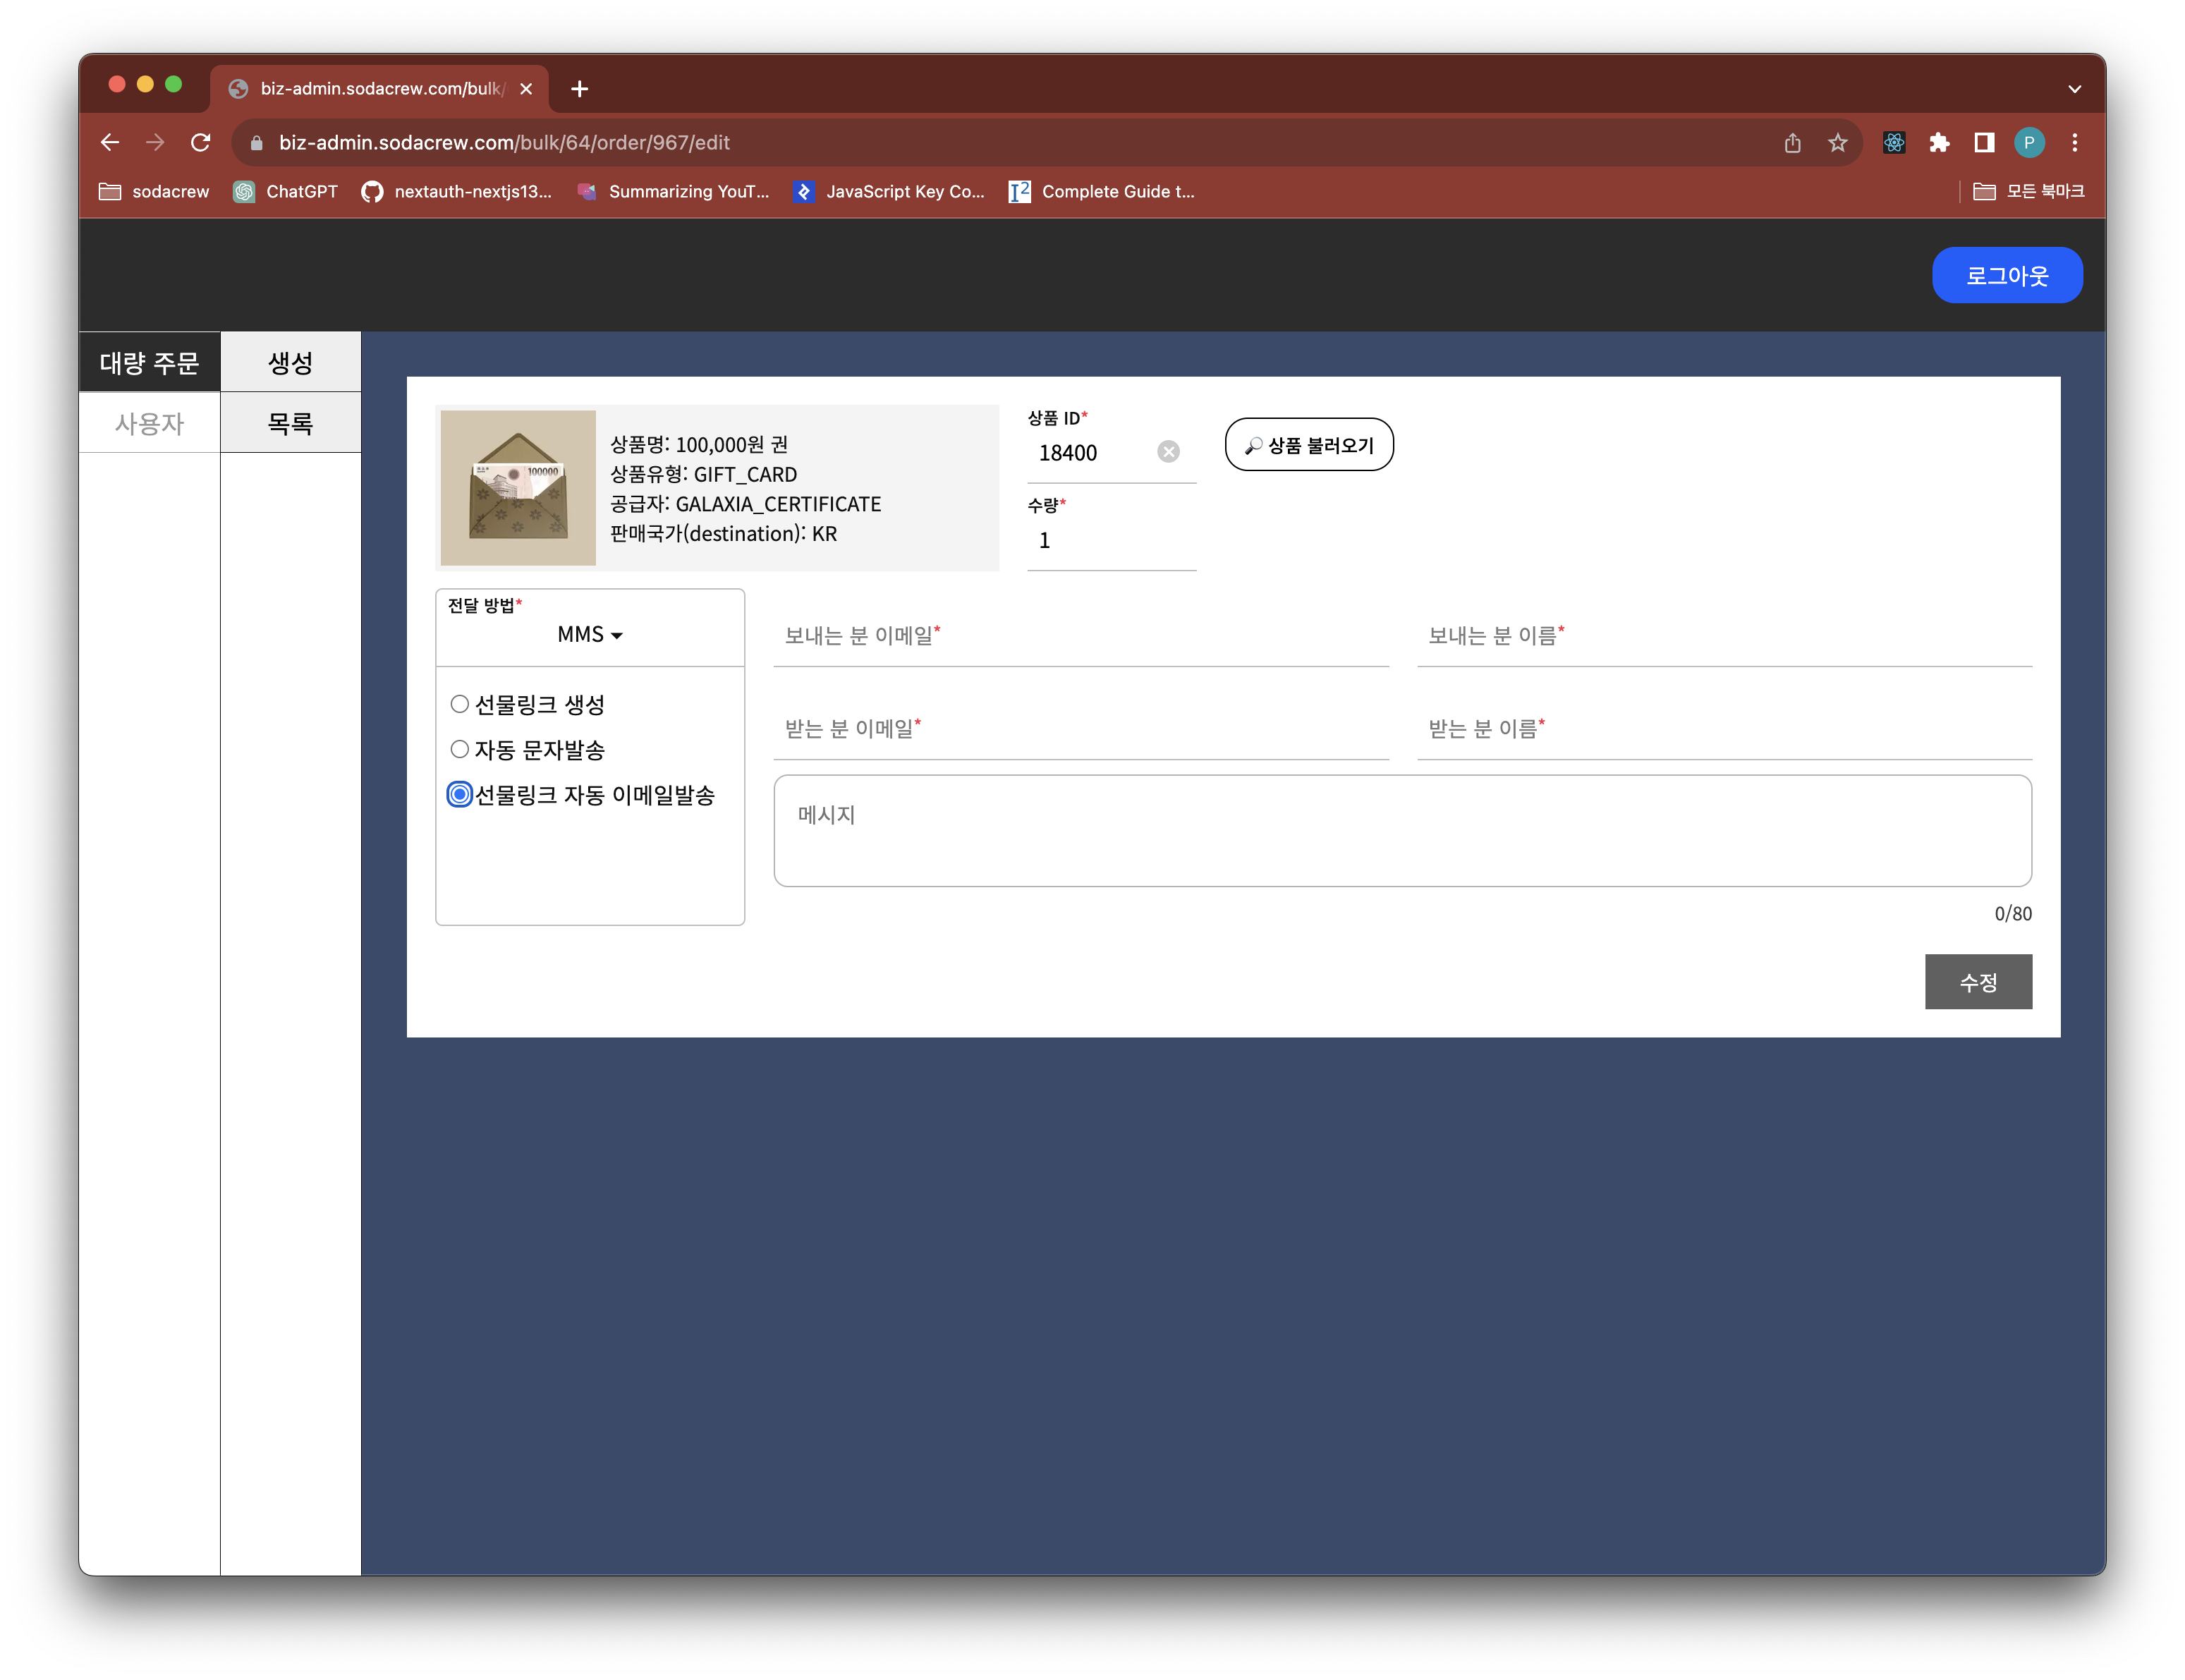Select 자동 문자발송 radio option
Image resolution: width=2185 pixels, height=1680 pixels.
point(460,749)
